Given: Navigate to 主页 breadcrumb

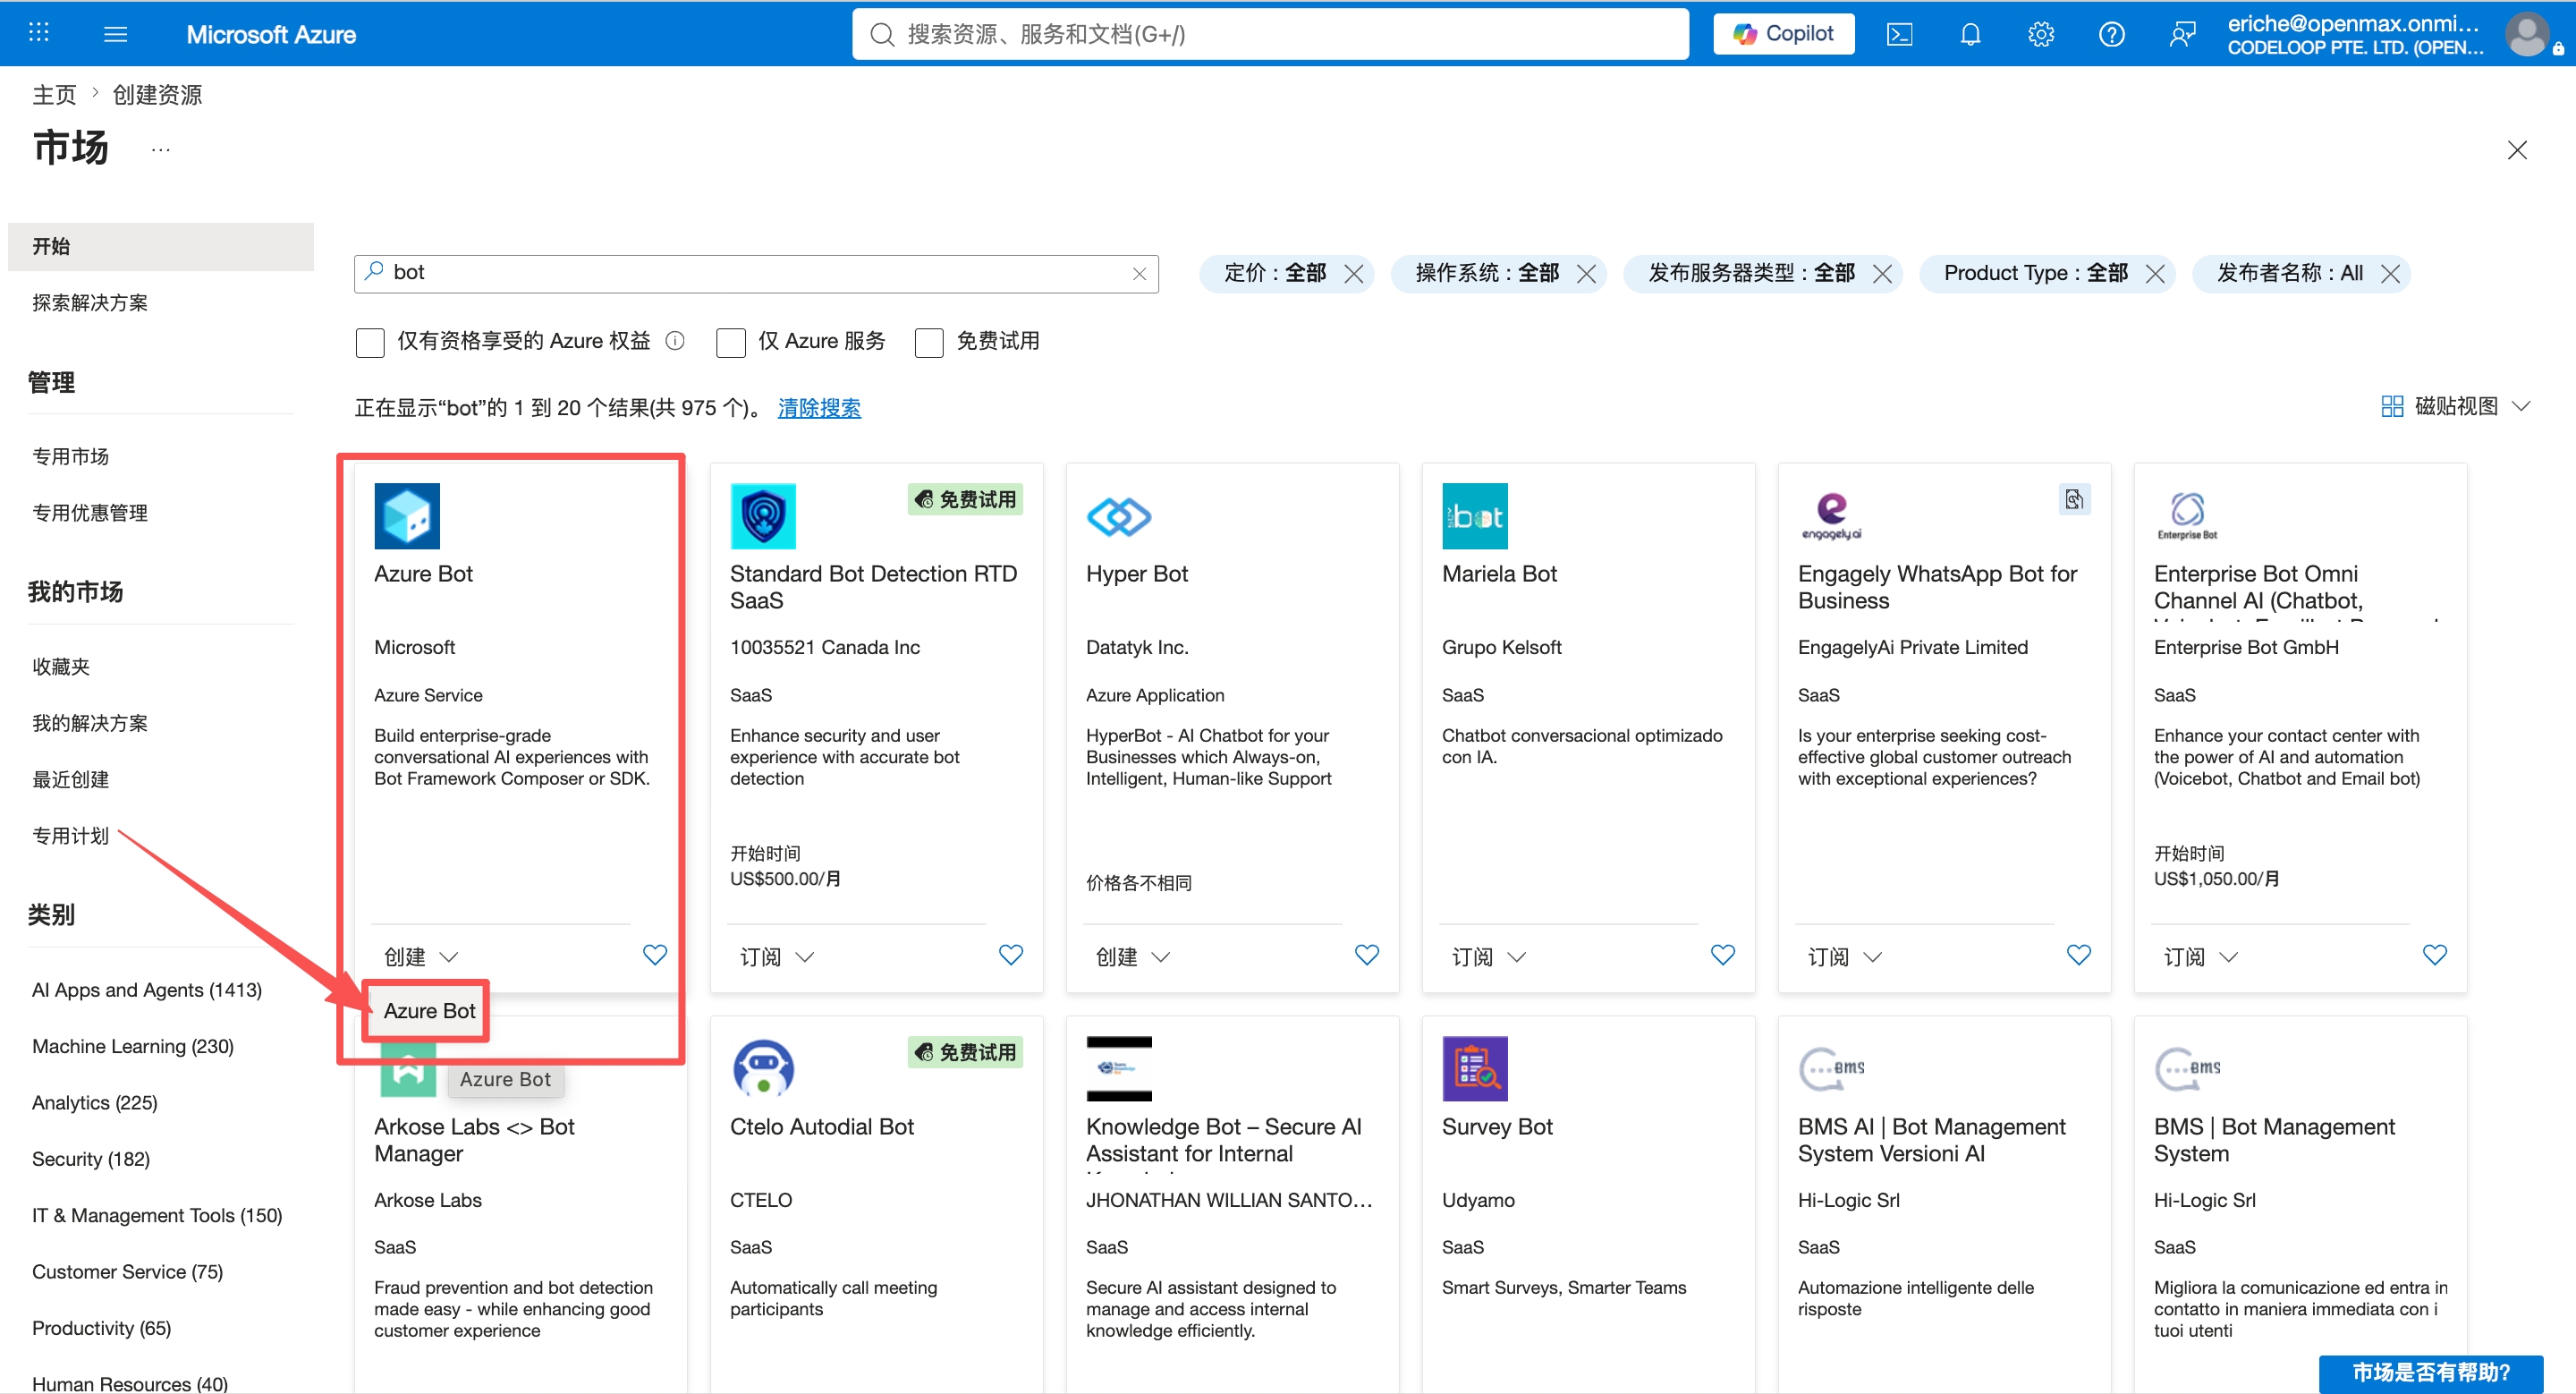Looking at the screenshot, I should (x=54, y=95).
